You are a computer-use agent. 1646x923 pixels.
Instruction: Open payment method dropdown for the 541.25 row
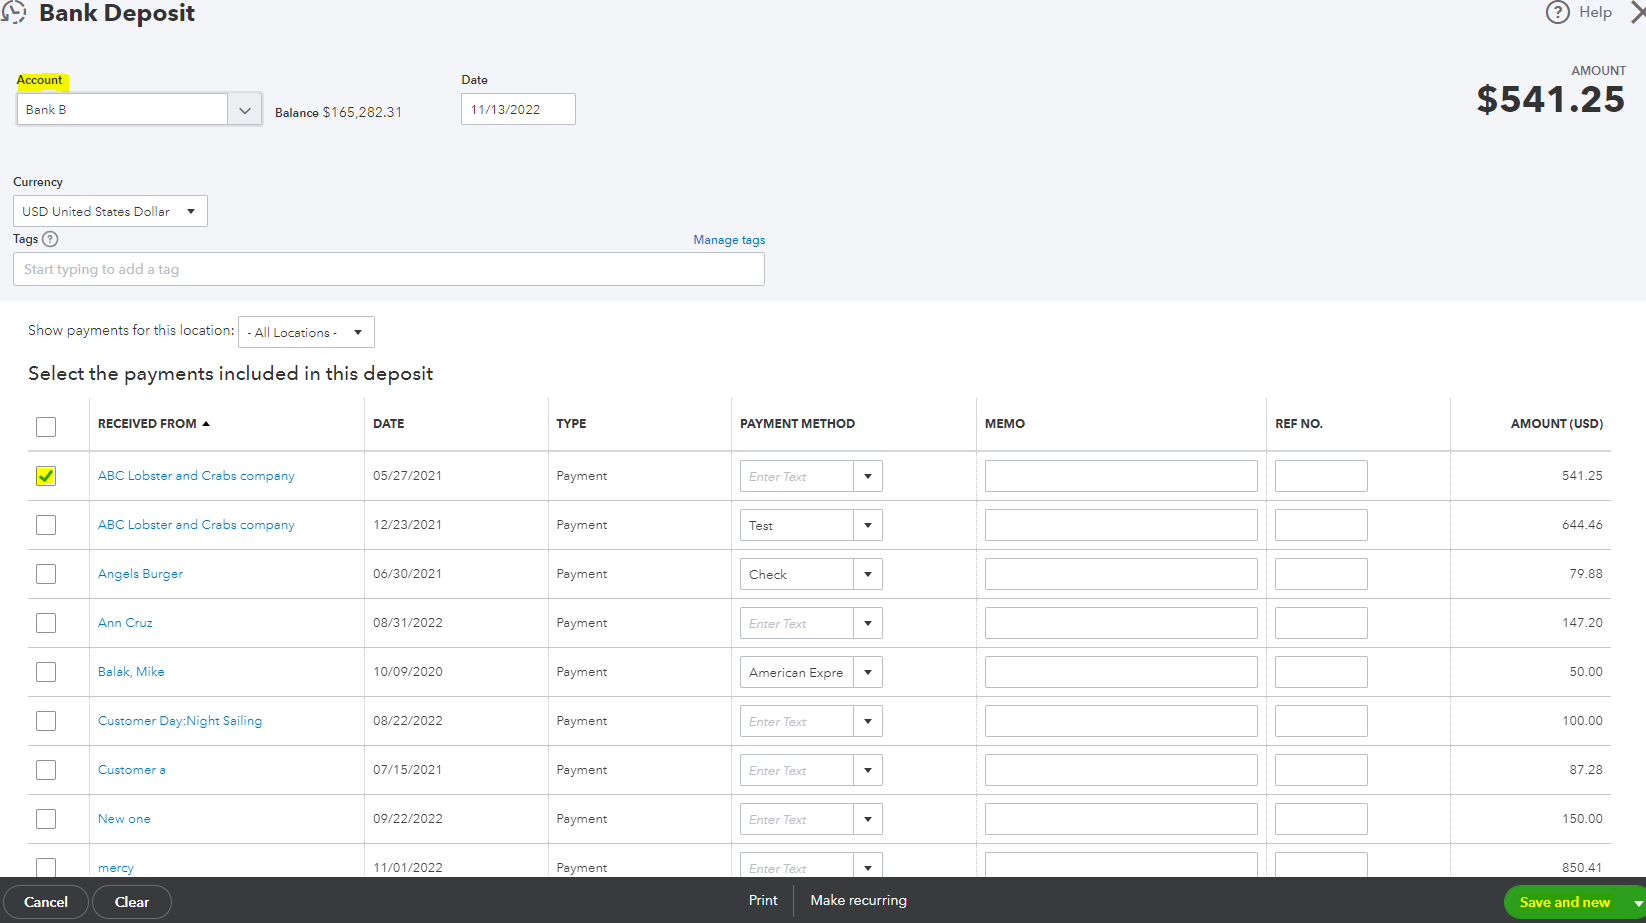point(868,476)
